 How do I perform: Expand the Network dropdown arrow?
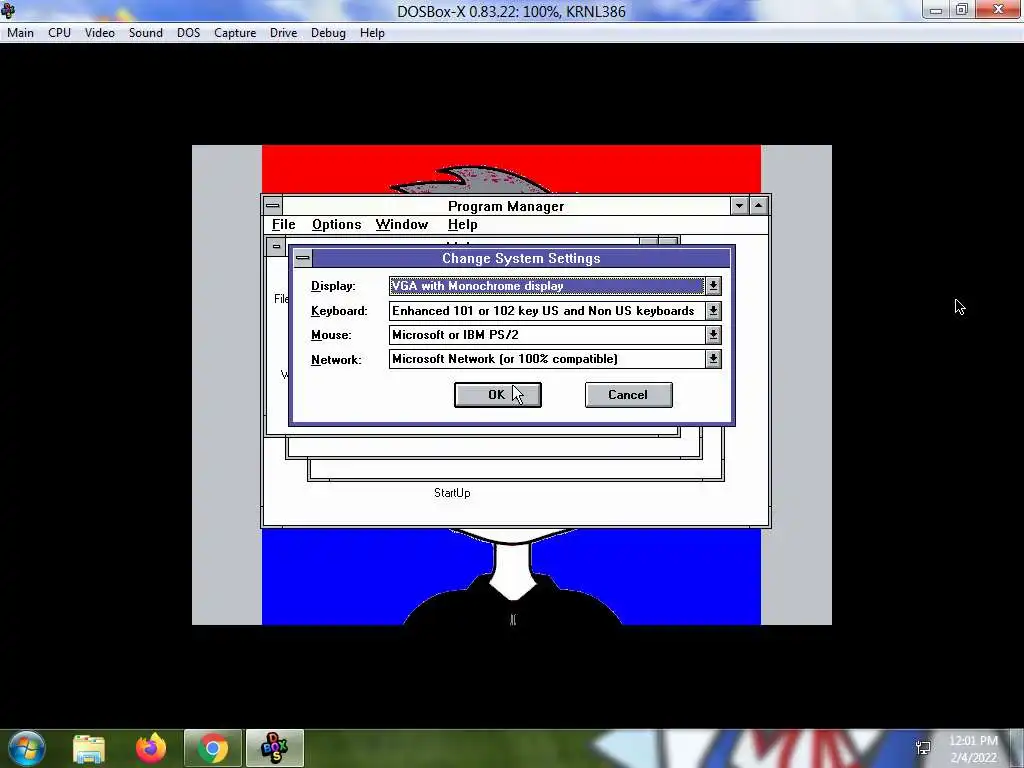pos(713,359)
